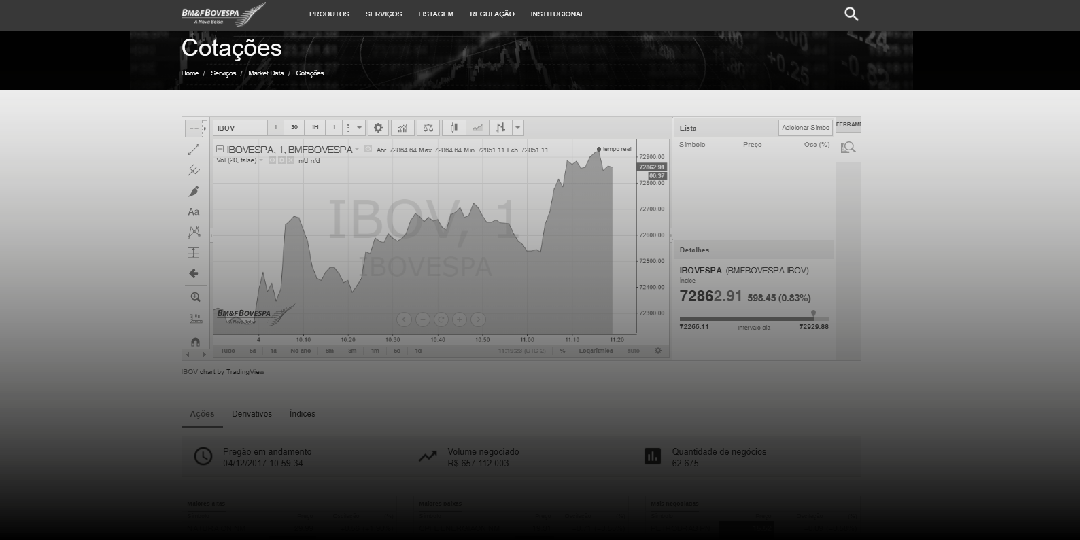Screen dimensions: 1080x540
Task: Zoom in chart with round plus button
Action: click(x=459, y=320)
